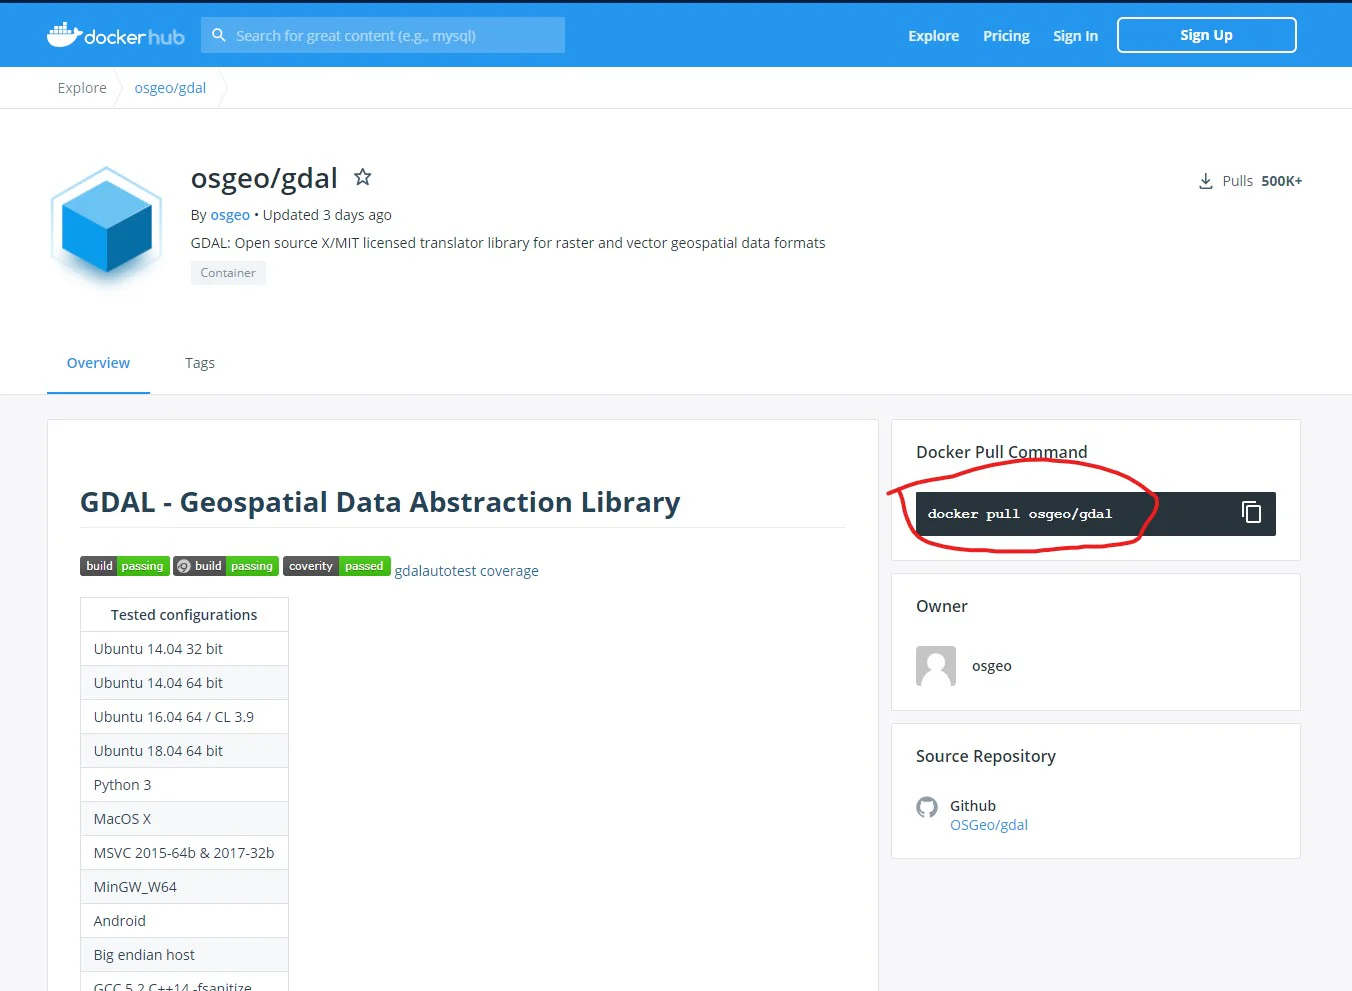The image size is (1352, 991).
Task: Open the Pricing page
Action: (x=1006, y=36)
